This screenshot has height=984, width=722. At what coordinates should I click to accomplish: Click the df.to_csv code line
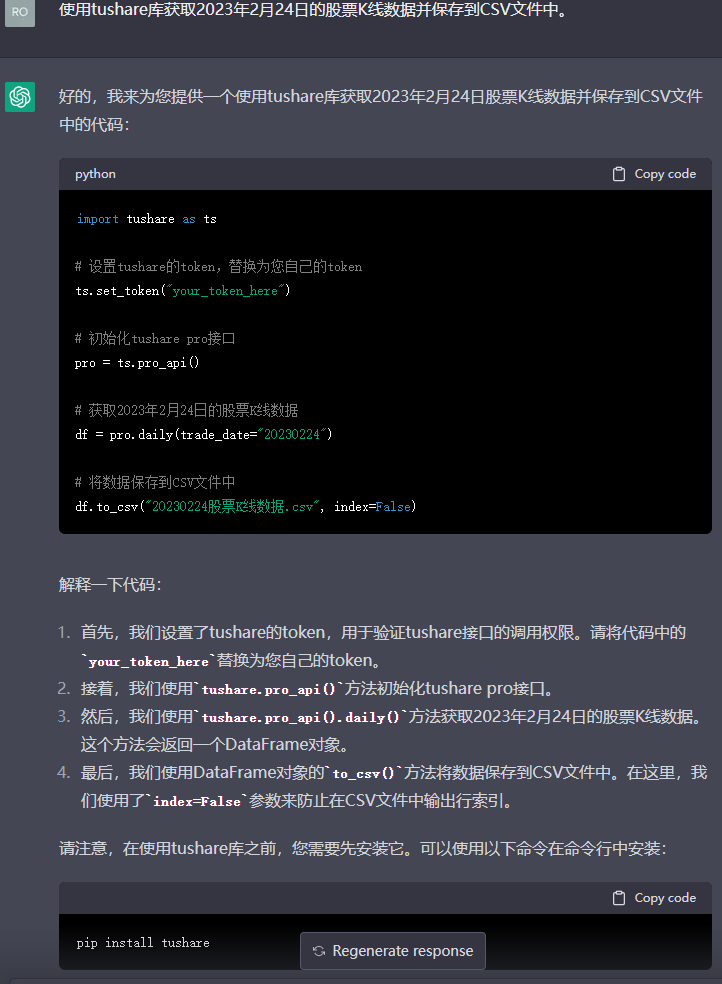[x=246, y=506]
